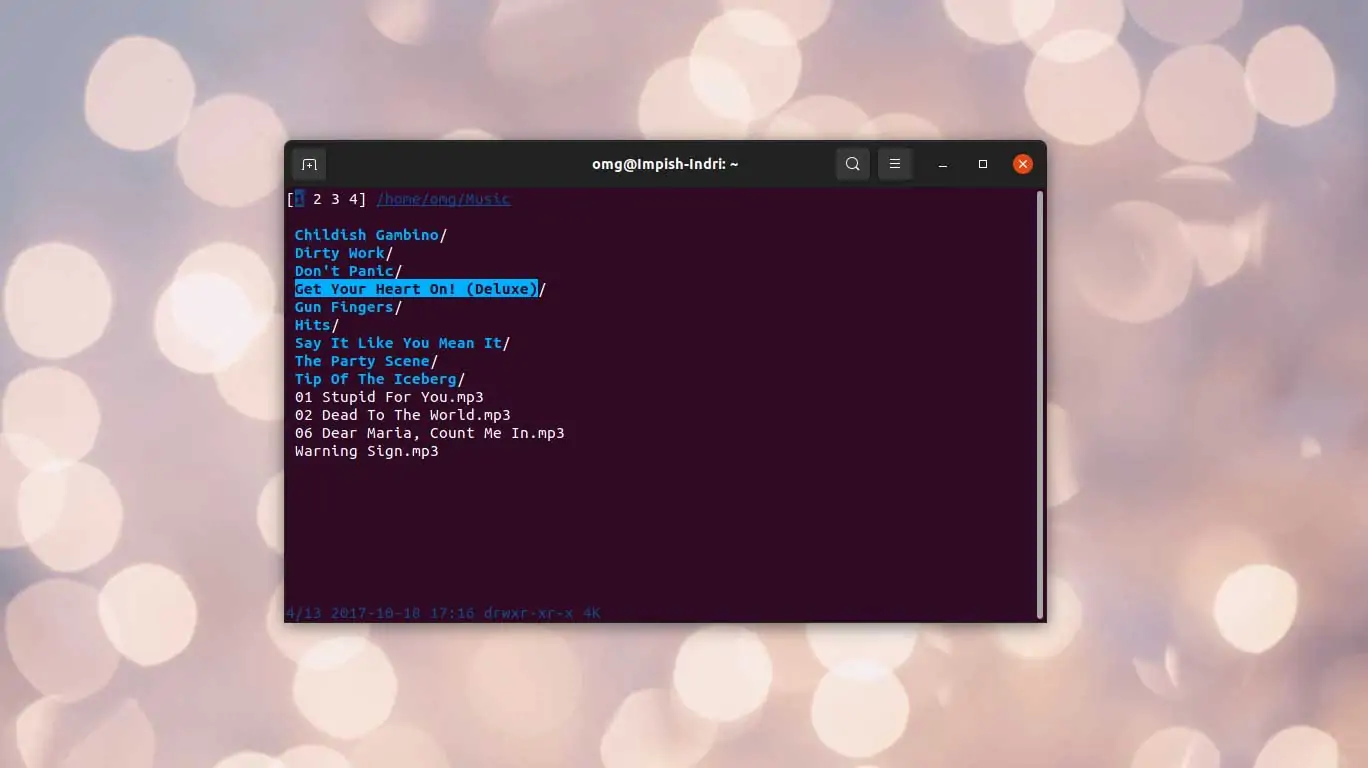Click the terminal title omg@Impish-Indri

(665, 164)
